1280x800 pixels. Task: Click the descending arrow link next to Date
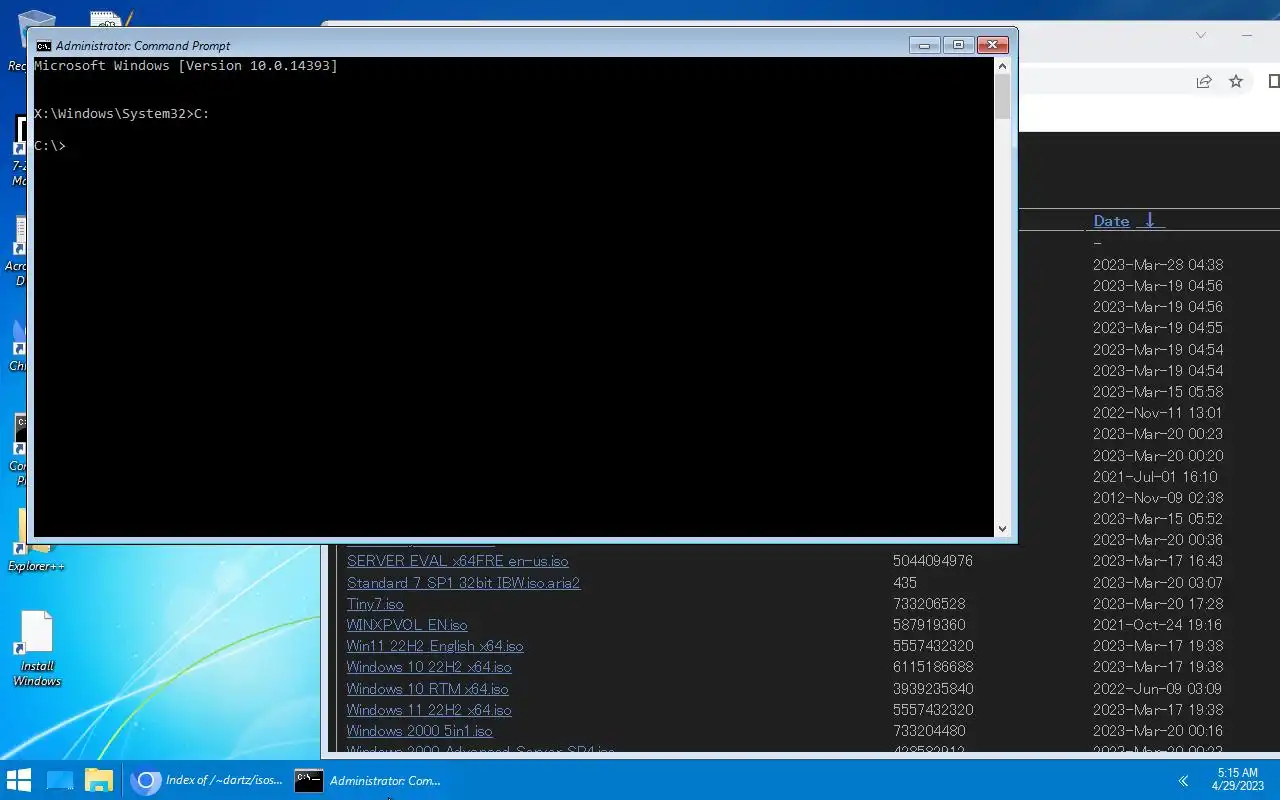click(1150, 221)
